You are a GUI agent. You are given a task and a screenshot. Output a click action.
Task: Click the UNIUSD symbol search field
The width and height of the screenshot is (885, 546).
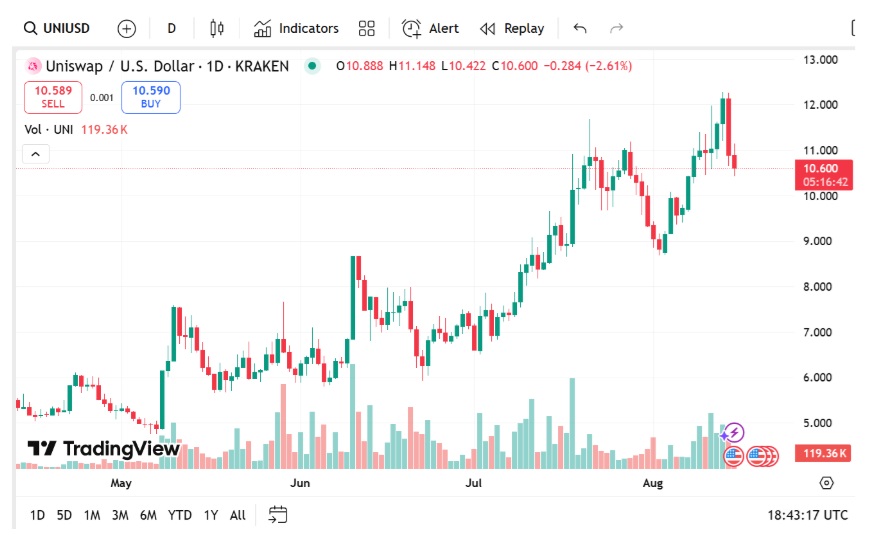[x=58, y=28]
